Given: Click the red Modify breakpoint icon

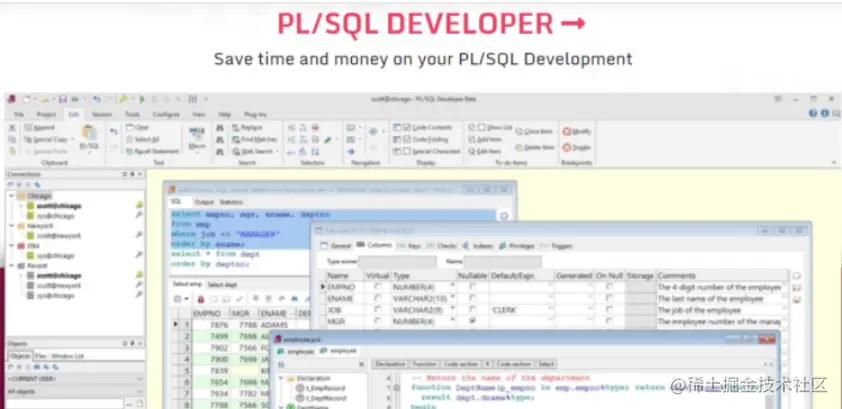Looking at the screenshot, I should point(567,132).
